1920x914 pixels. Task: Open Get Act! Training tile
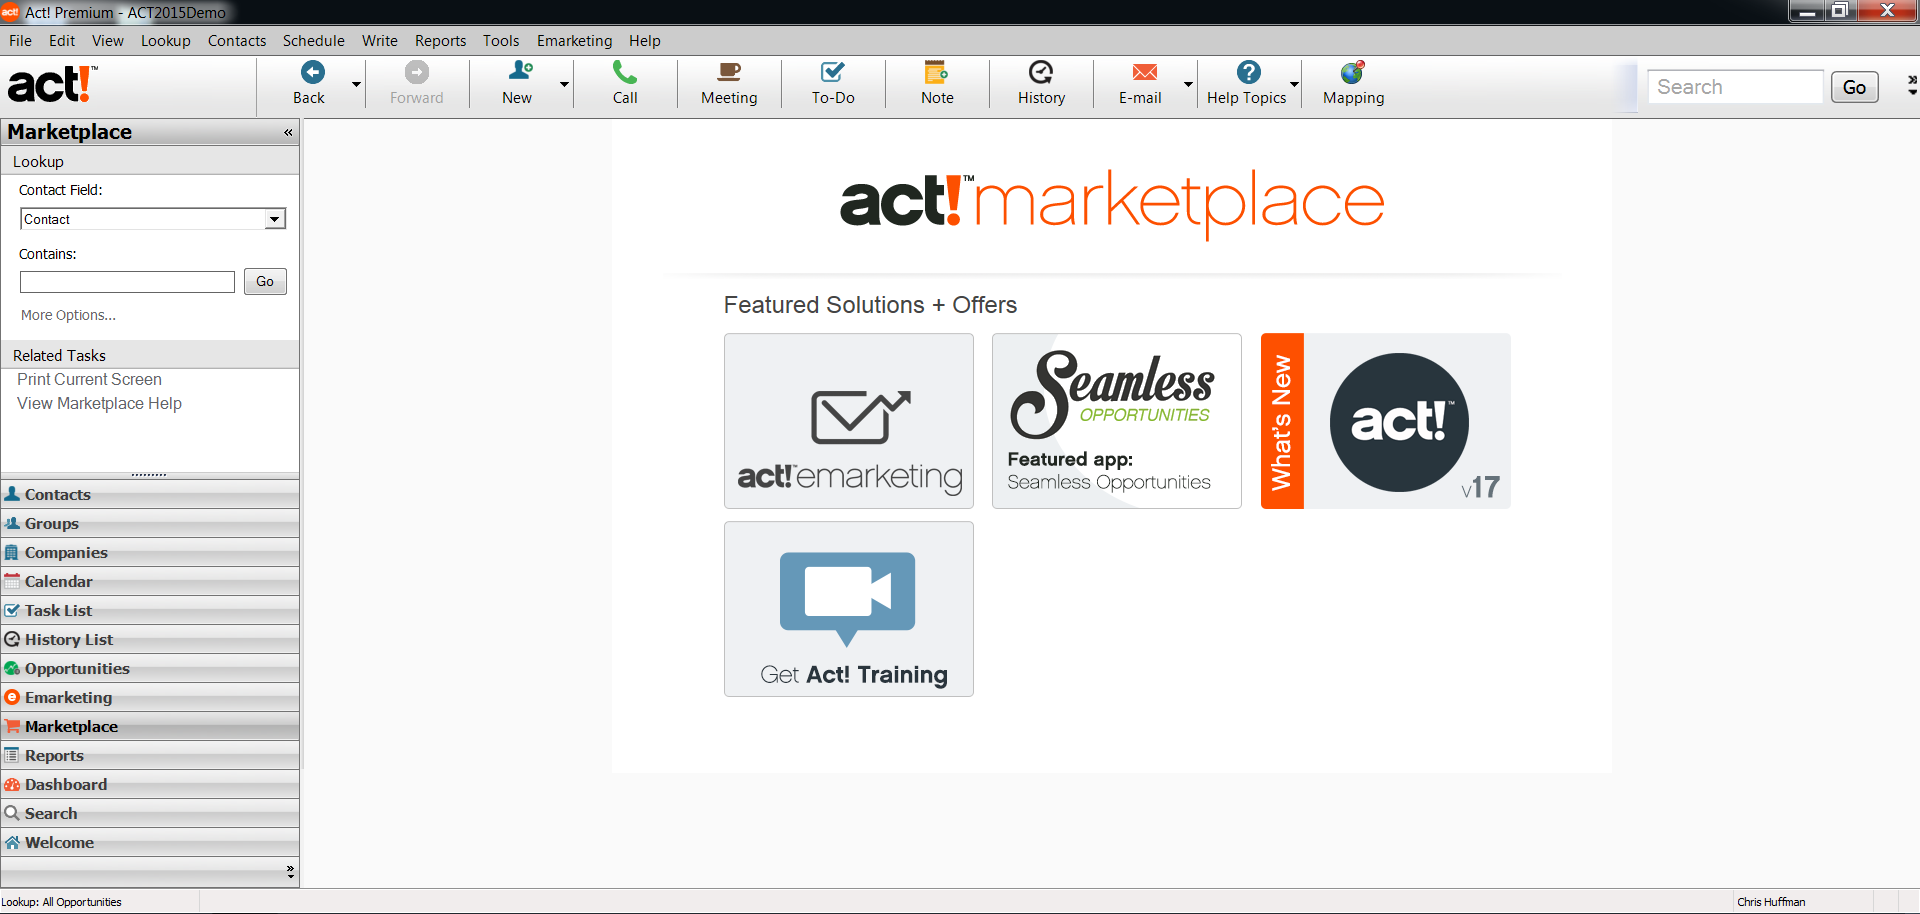849,609
